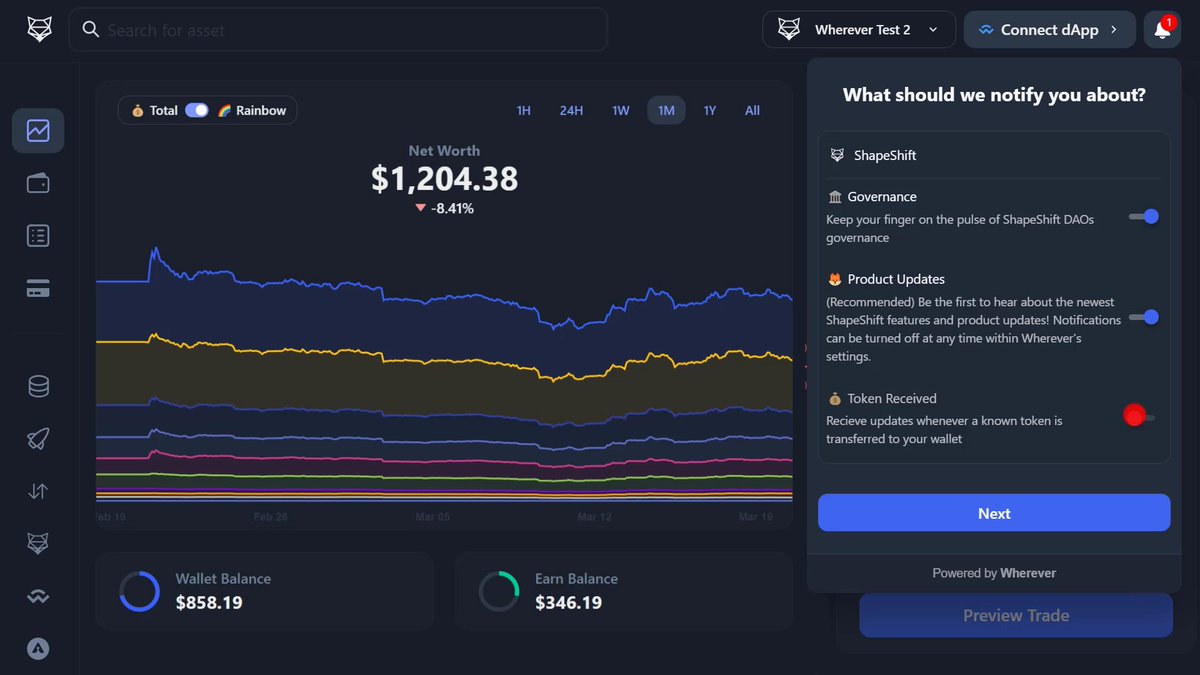Click the Token Received money bag icon
The height and width of the screenshot is (675, 1200).
(x=835, y=398)
